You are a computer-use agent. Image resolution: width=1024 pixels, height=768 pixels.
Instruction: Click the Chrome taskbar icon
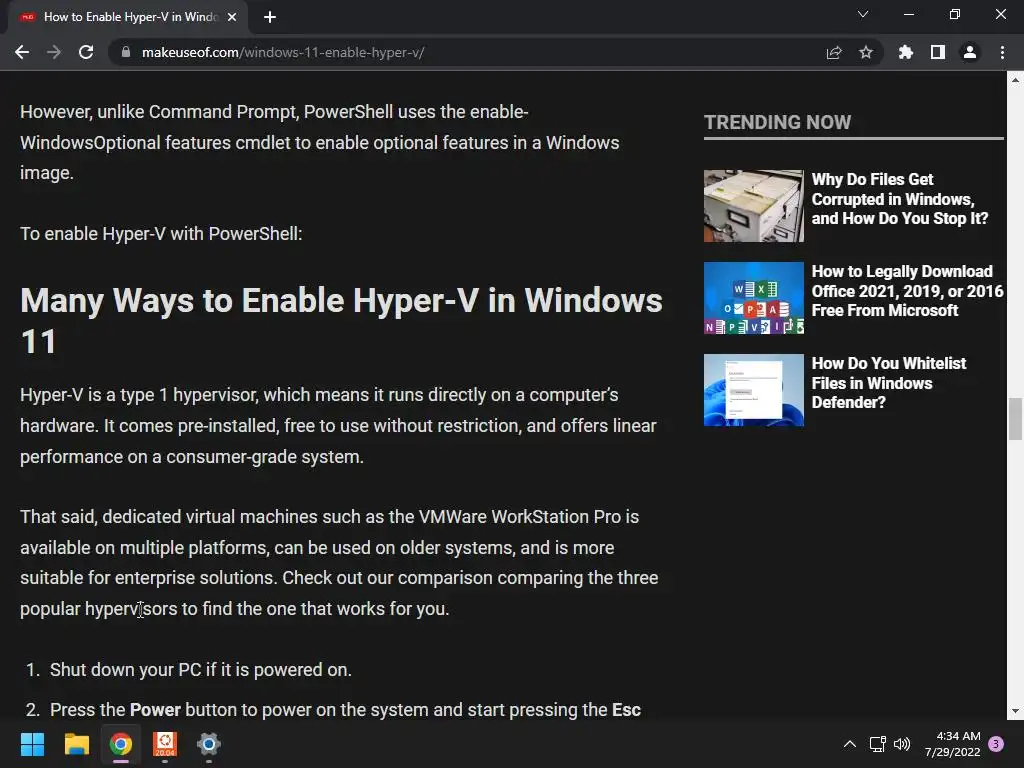(x=121, y=744)
